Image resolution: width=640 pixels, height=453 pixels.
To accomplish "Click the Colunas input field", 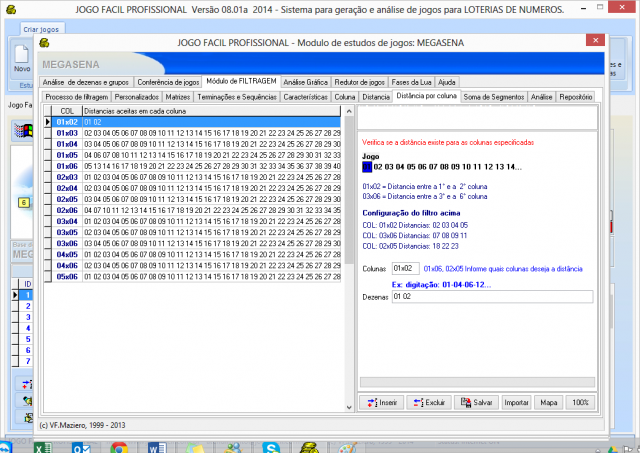I will pyautogui.click(x=406, y=268).
